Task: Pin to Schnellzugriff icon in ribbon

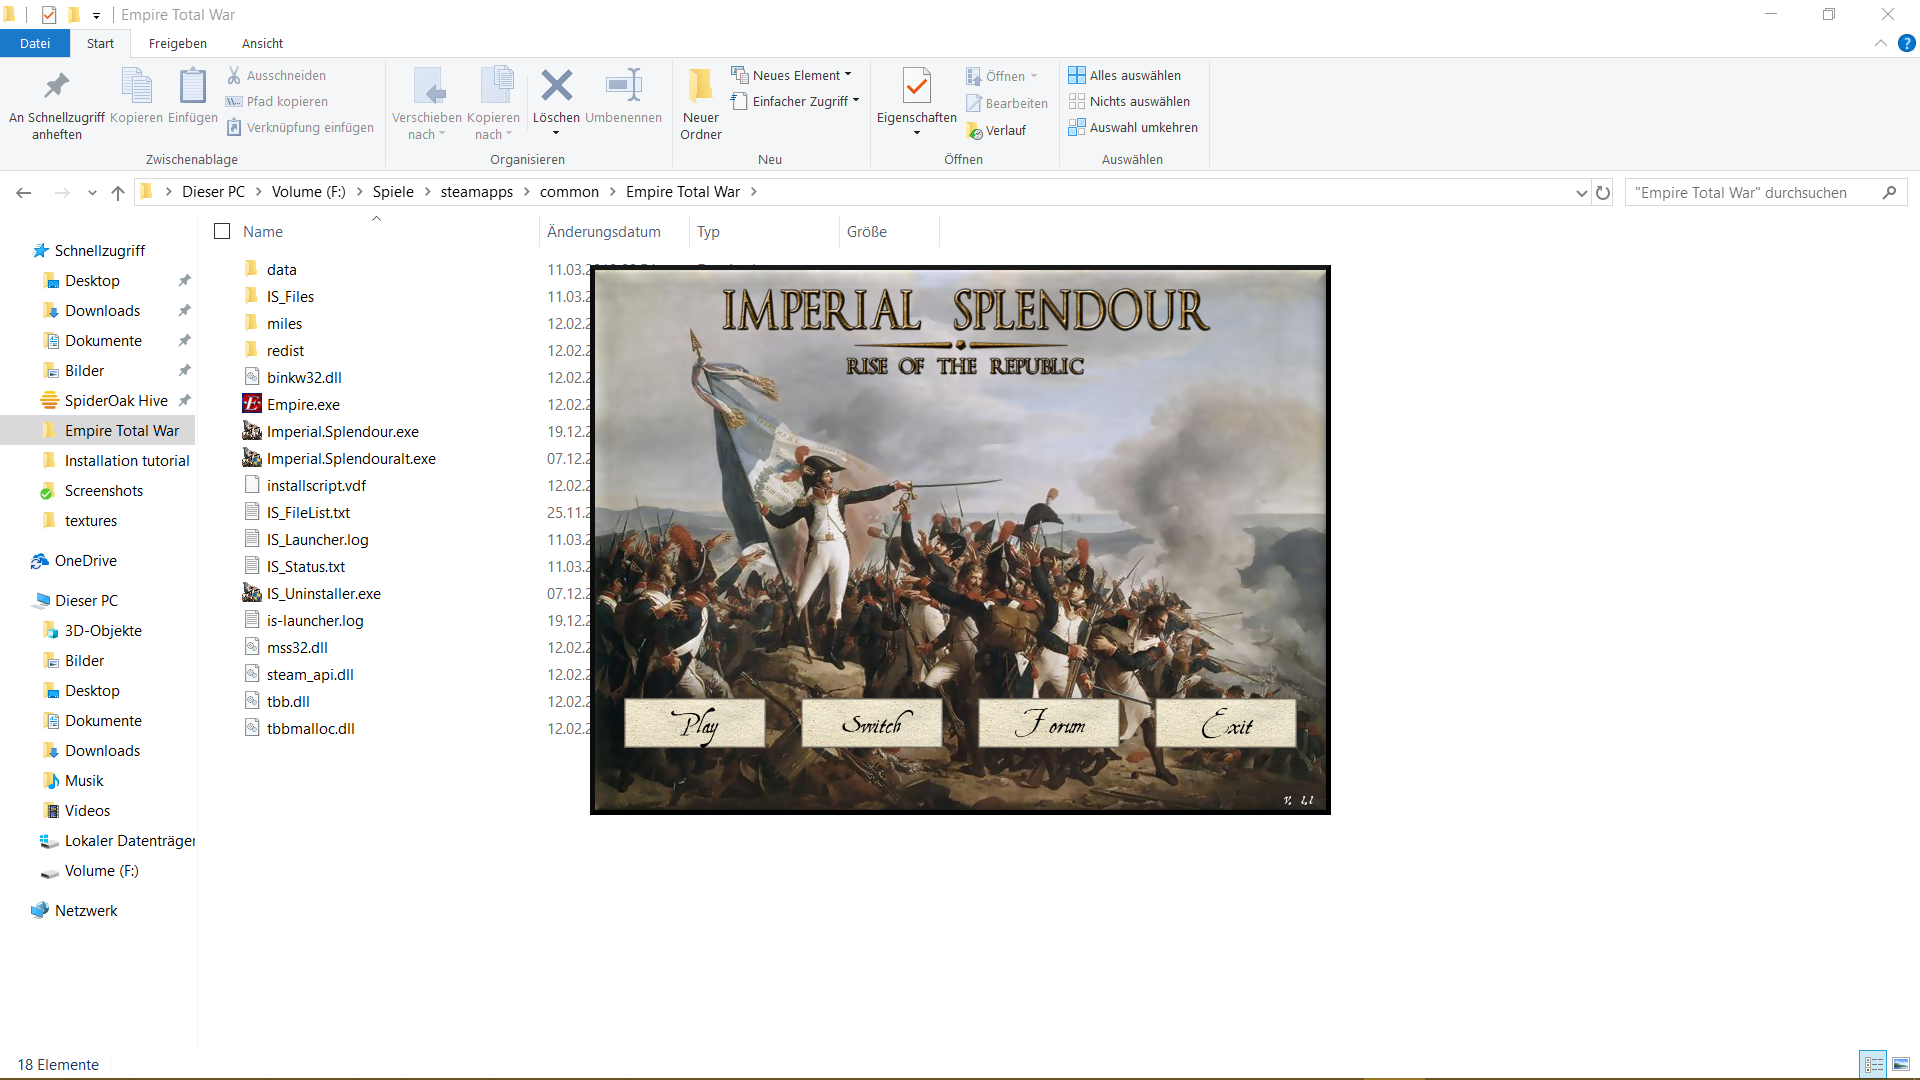Action: (x=57, y=86)
